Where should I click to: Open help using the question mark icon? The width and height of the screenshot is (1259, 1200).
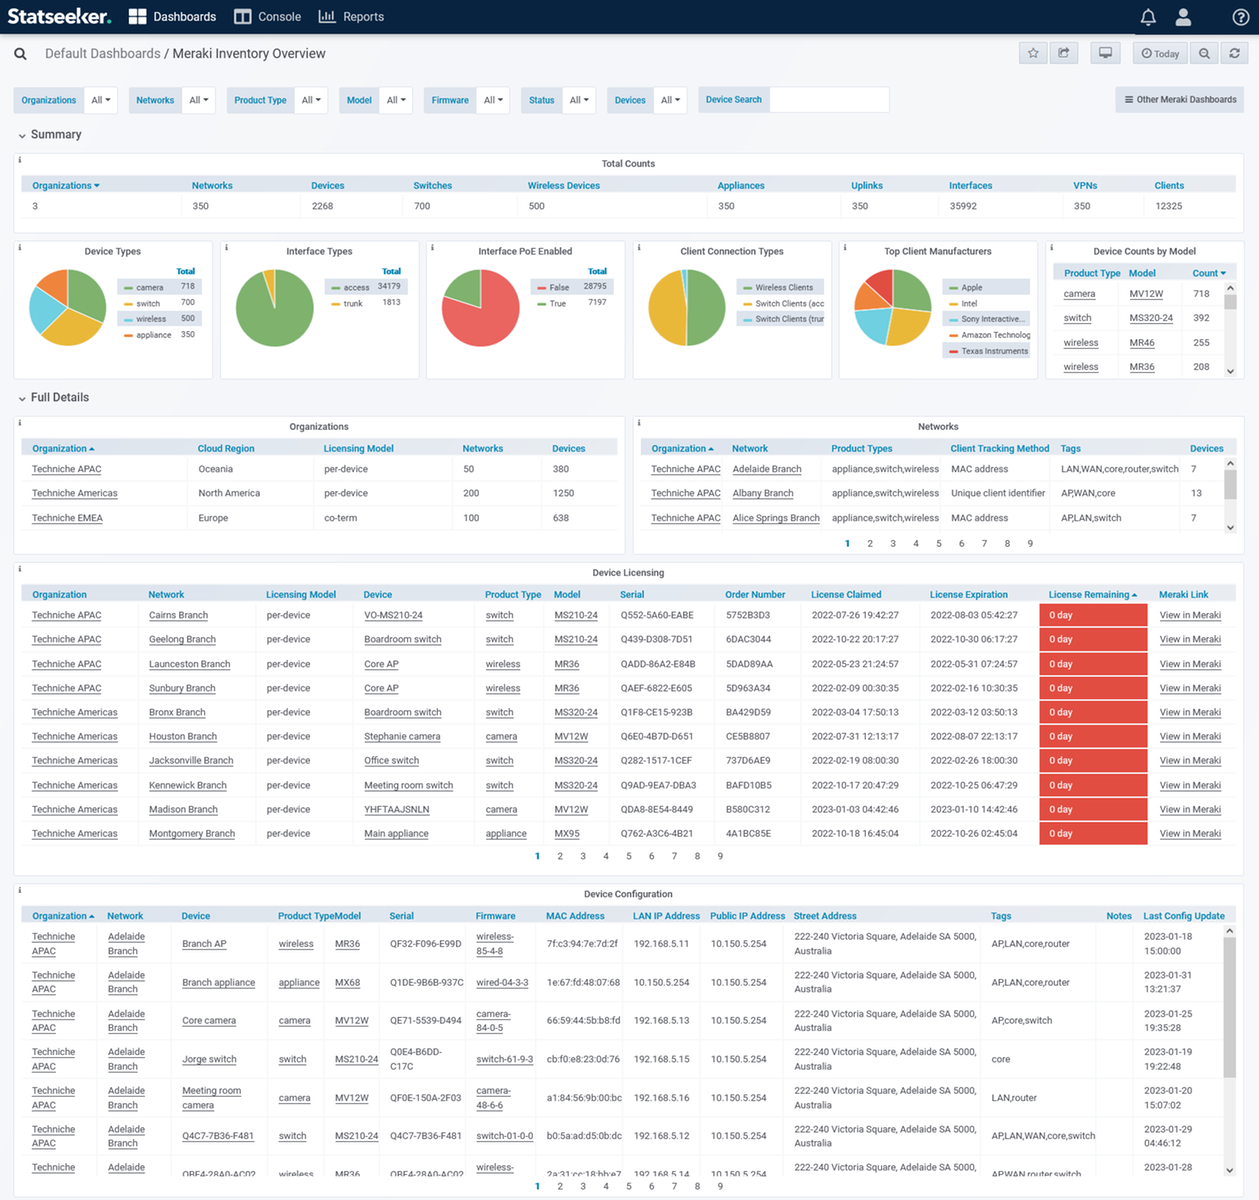1242,16
